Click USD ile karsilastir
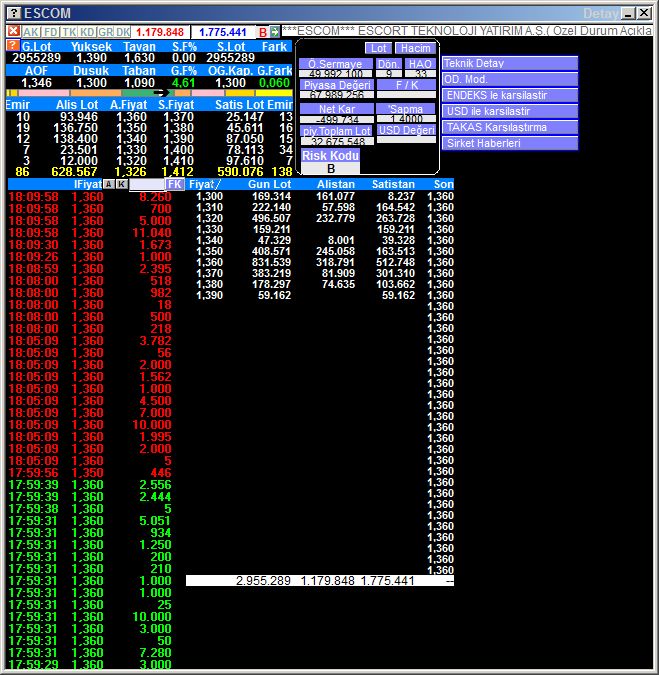 [x=510, y=111]
